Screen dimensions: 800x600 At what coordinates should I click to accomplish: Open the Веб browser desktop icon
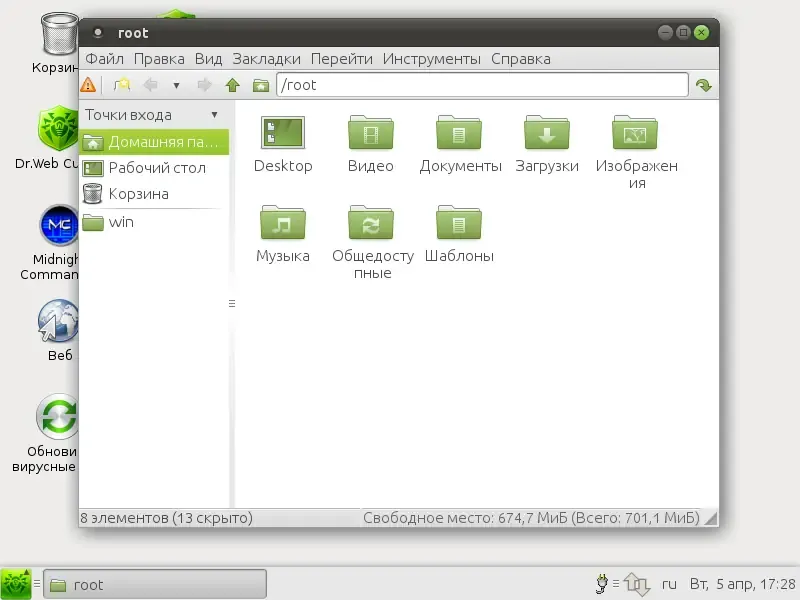(59, 331)
